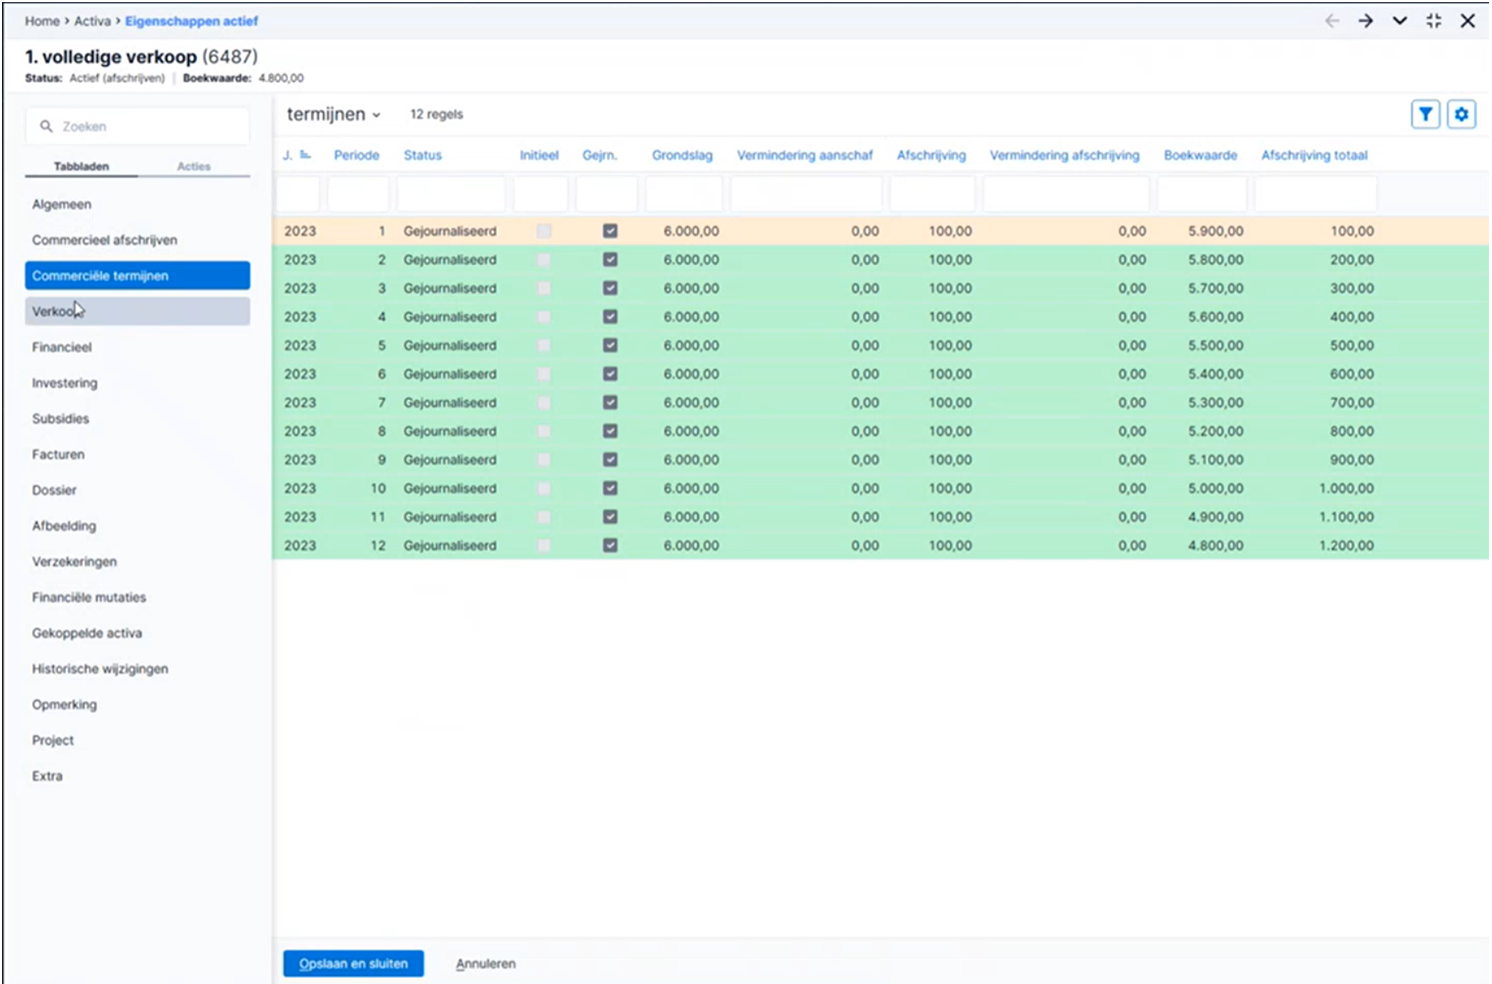Sort by the Boekwaarde column header
Screen dimensions: 1492x984
click(x=1200, y=155)
